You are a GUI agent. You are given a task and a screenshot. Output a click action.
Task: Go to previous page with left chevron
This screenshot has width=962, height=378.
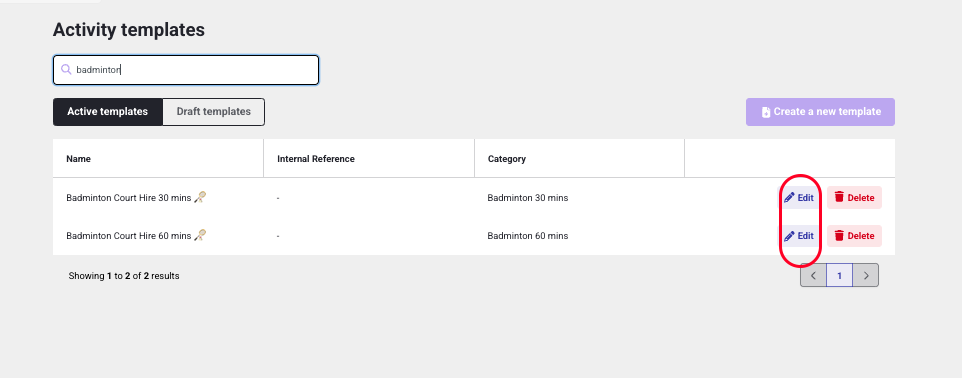pyautogui.click(x=814, y=276)
